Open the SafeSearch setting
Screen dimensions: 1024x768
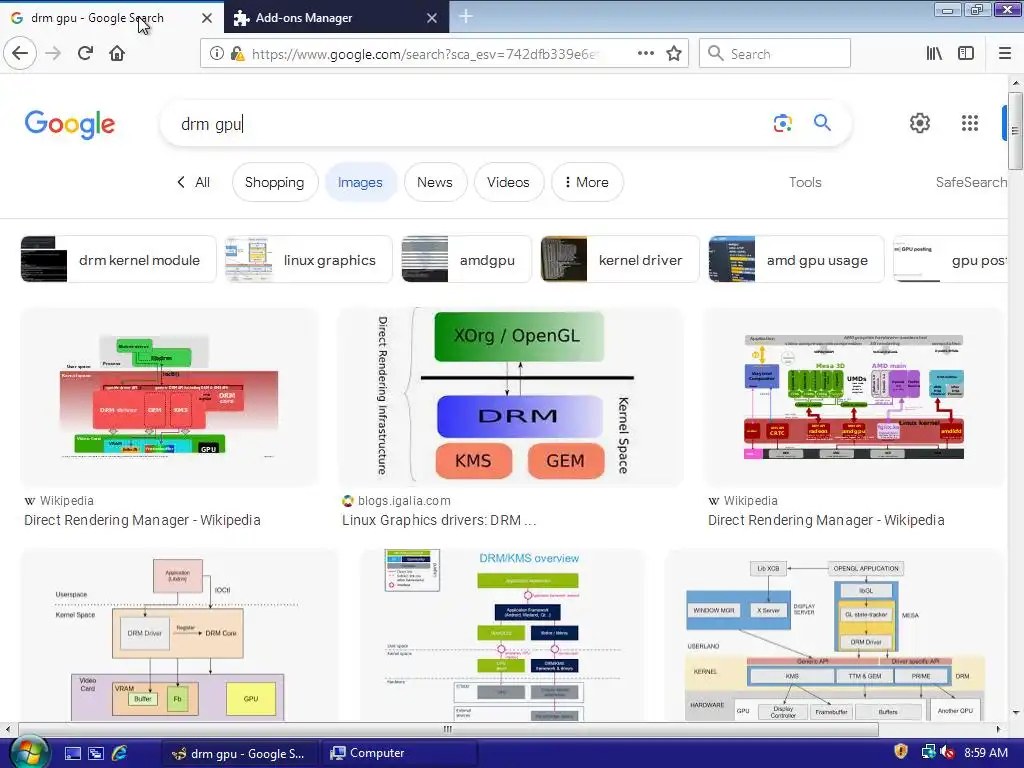pos(971,182)
